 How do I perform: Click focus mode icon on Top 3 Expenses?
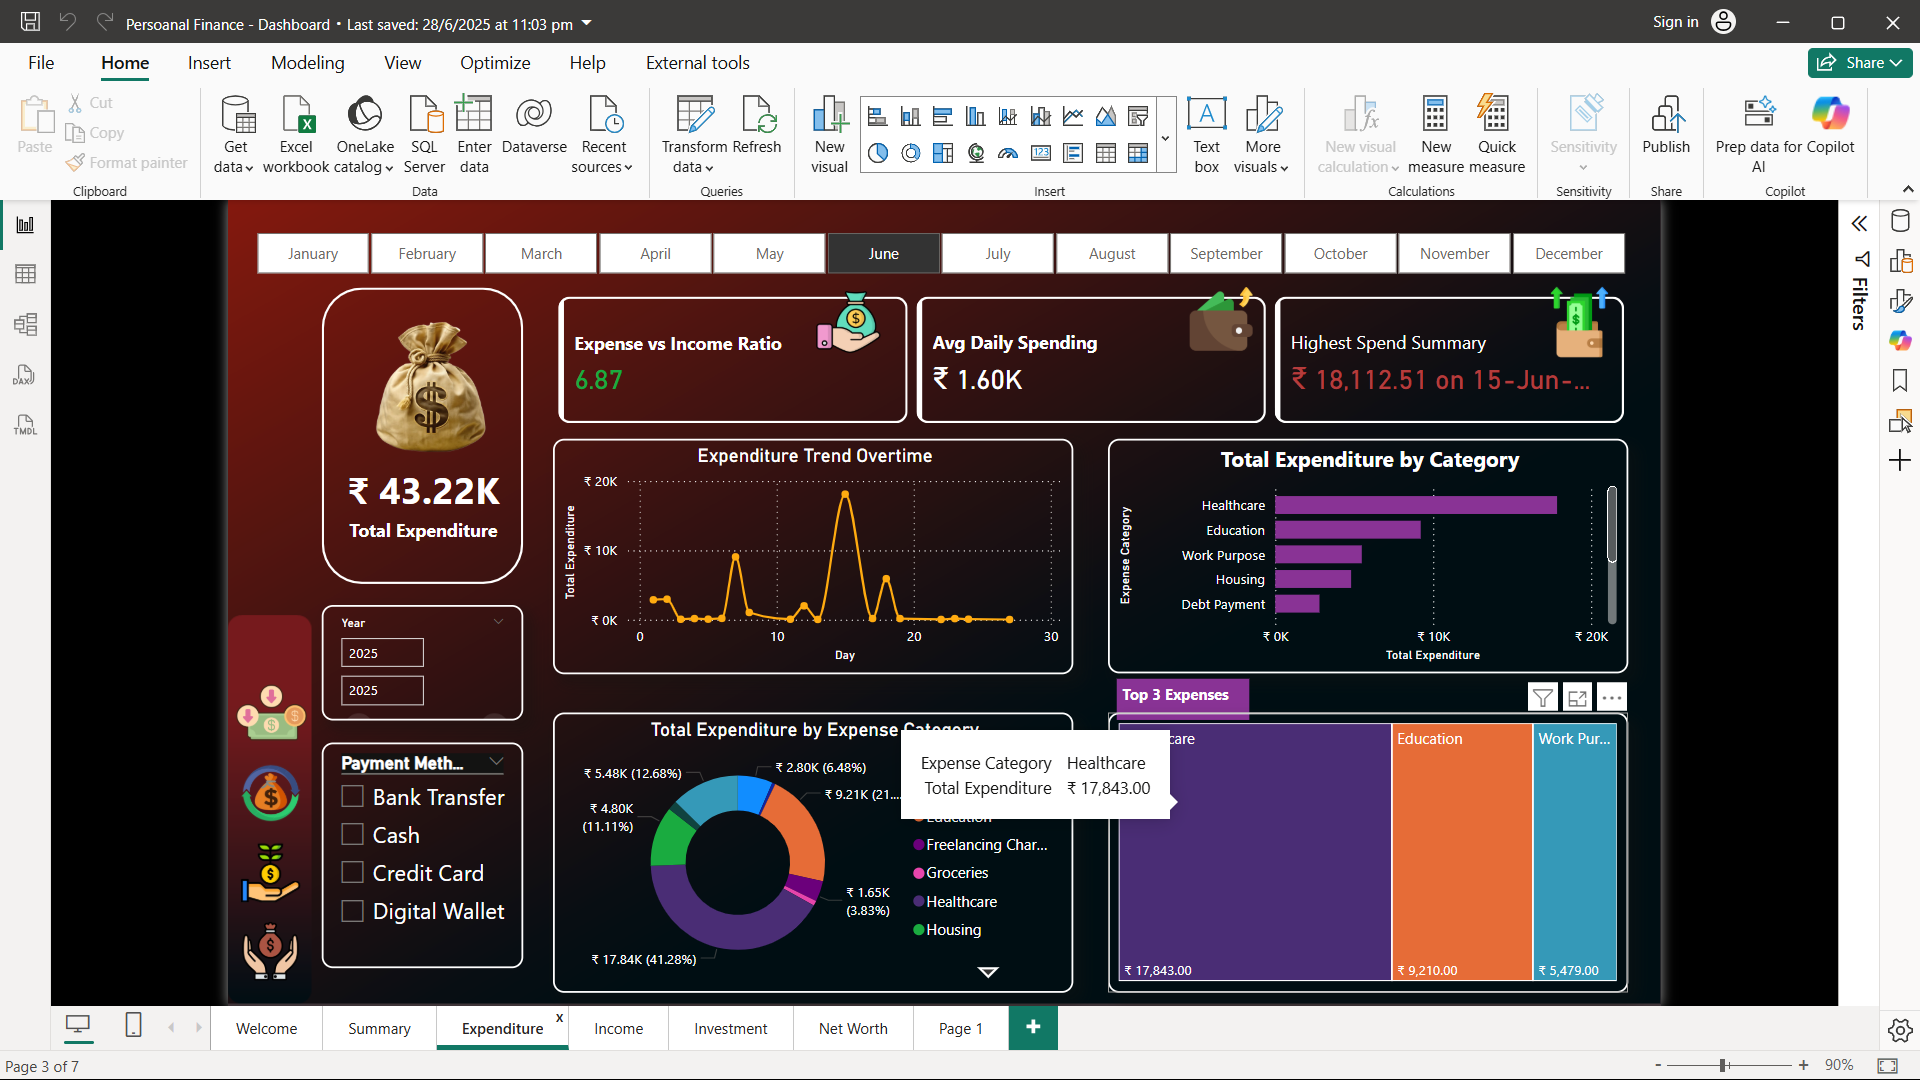click(x=1578, y=697)
